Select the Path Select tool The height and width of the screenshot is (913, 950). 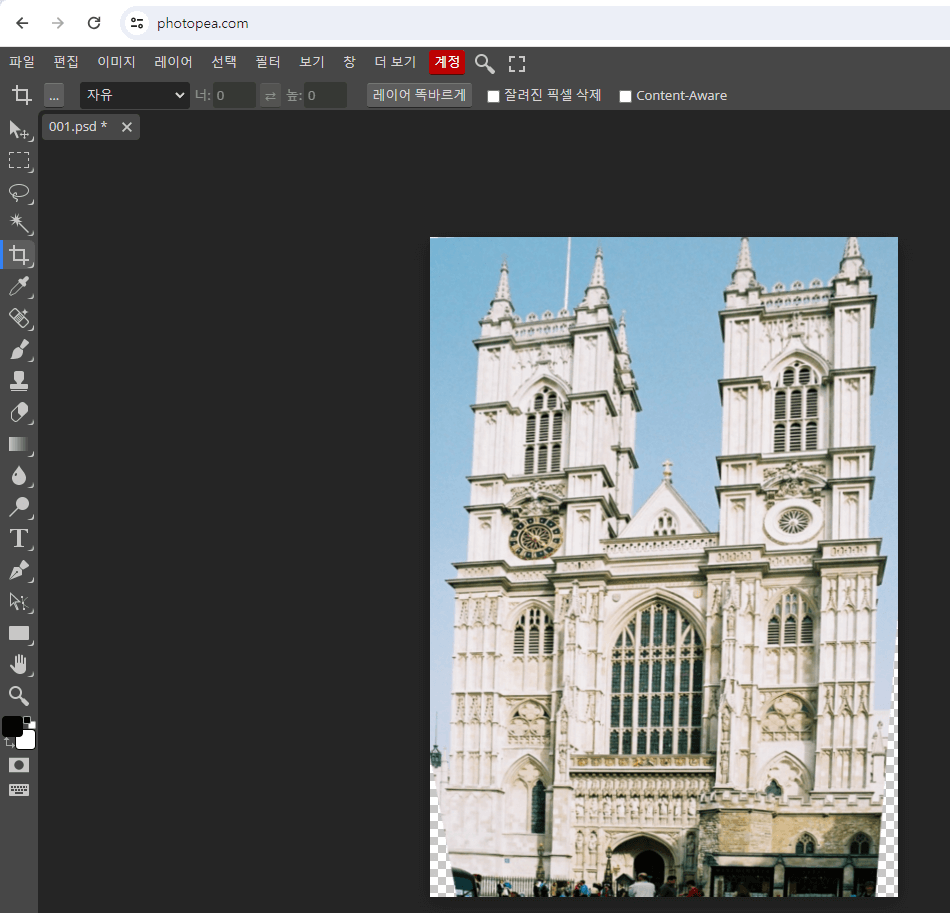[x=19, y=602]
